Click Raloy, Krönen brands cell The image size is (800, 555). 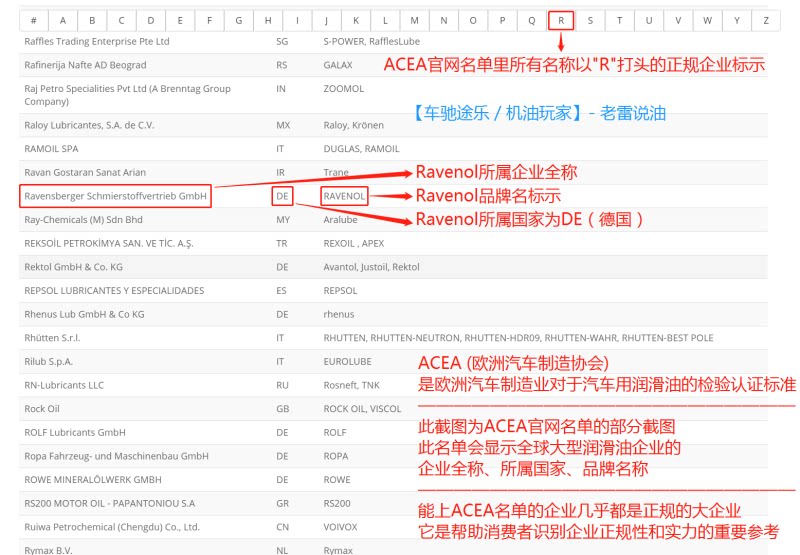tap(354, 125)
